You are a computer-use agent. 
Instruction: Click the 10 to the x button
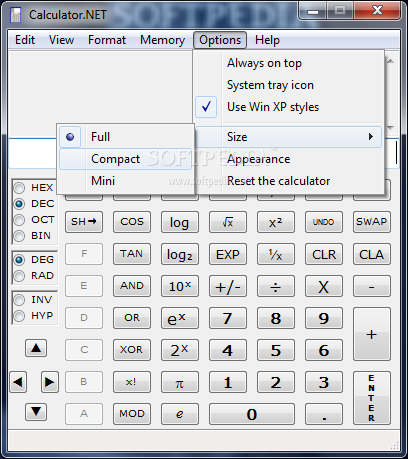[x=180, y=286]
